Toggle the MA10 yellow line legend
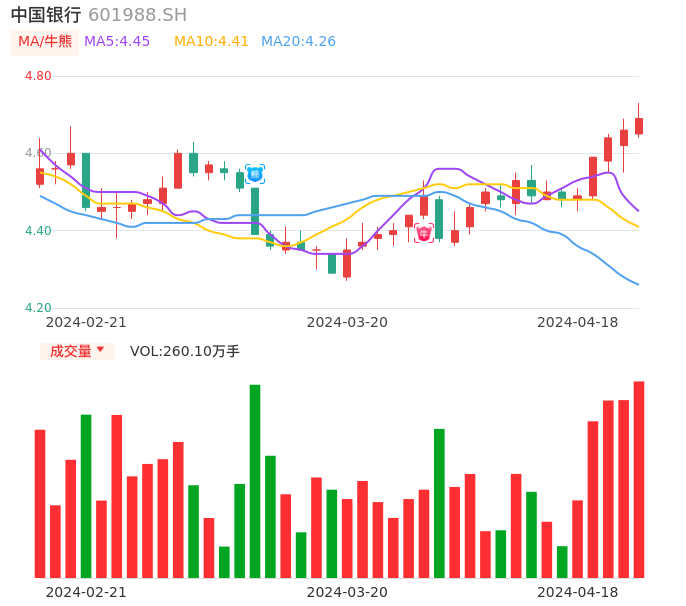This screenshot has height=606, width=686. point(211,42)
